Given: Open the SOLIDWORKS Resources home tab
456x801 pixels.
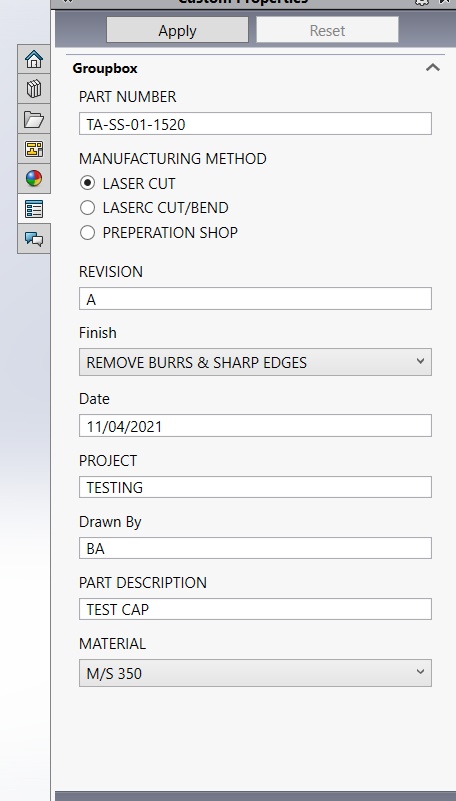Looking at the screenshot, I should (x=34, y=59).
